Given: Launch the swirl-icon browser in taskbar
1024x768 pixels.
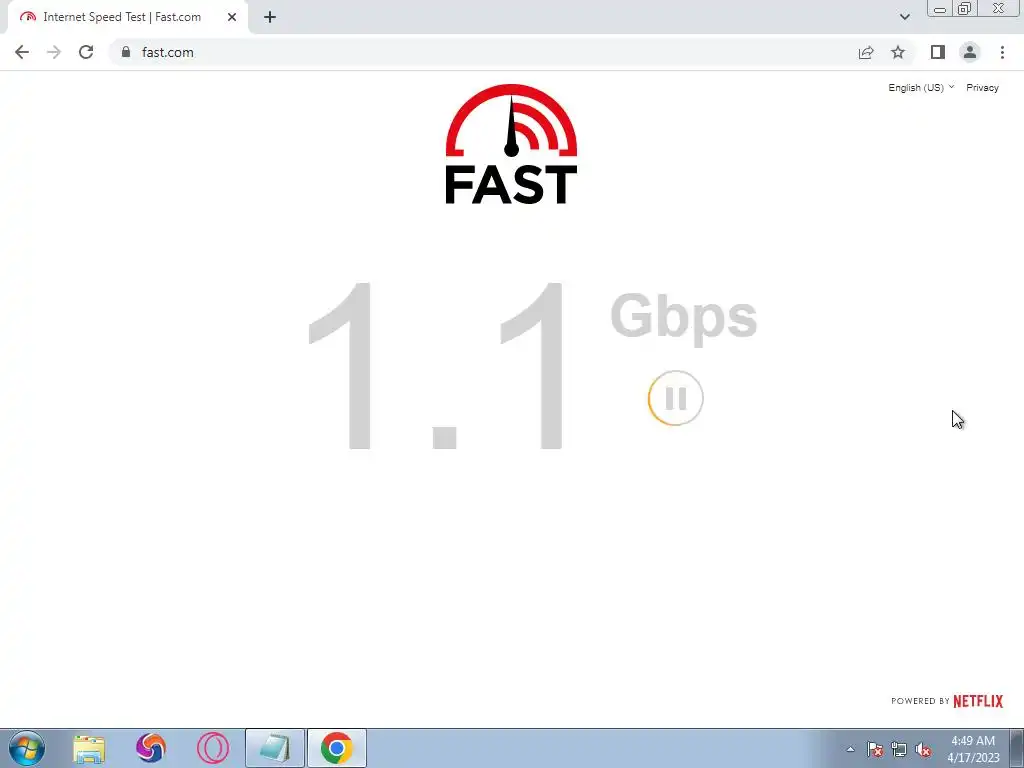Looking at the screenshot, I should coord(151,748).
